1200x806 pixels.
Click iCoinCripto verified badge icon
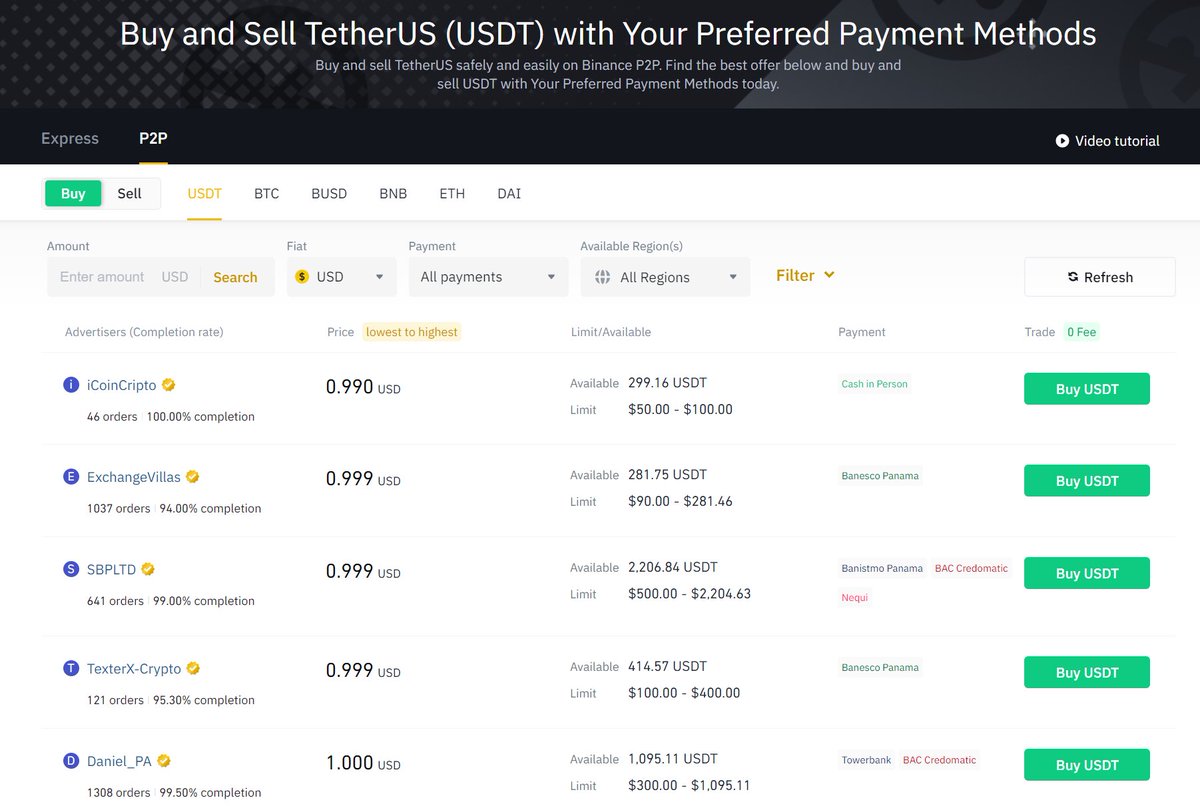[x=169, y=385]
